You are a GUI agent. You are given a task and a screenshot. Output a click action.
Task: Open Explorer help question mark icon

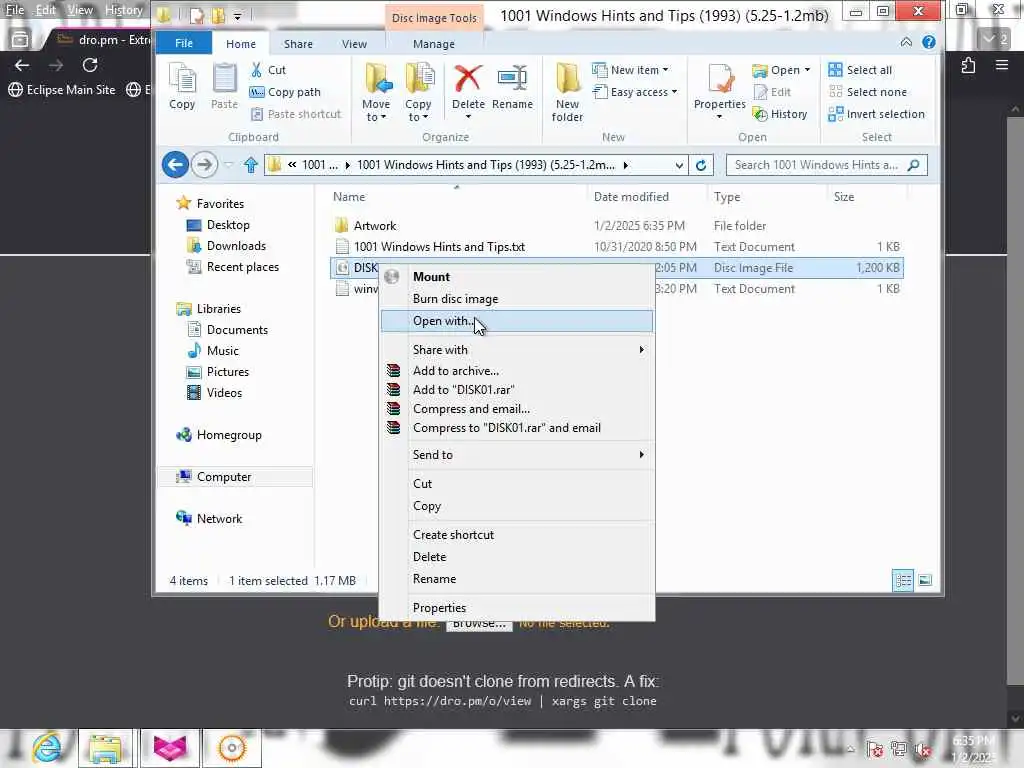point(929,42)
